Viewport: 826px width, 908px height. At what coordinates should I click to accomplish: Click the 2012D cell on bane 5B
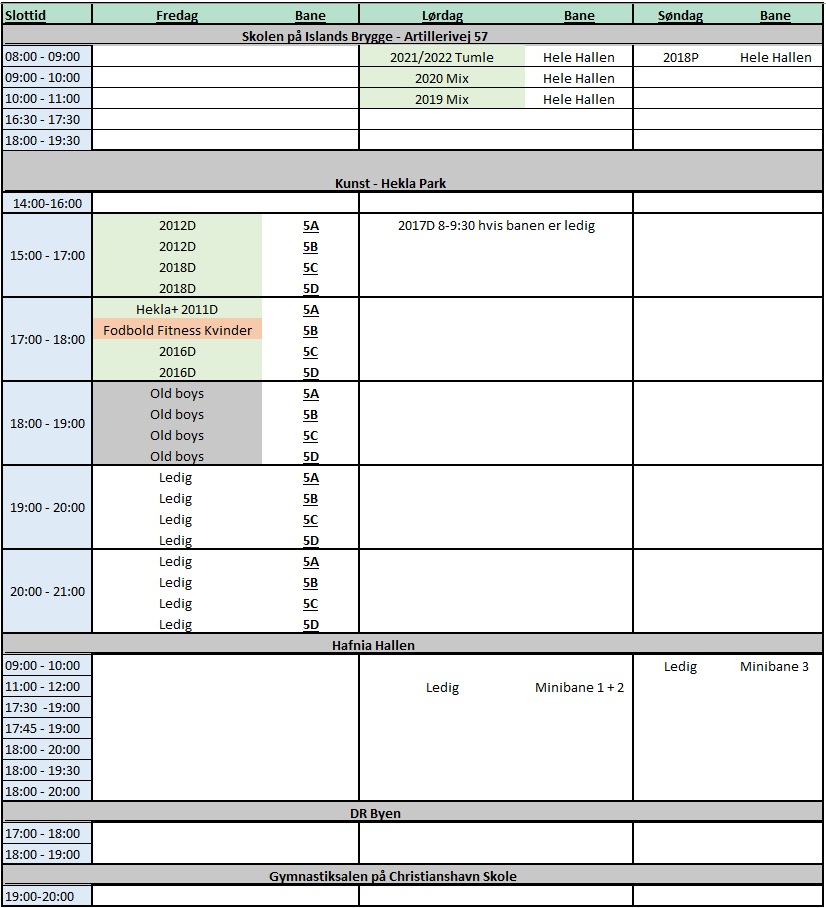(x=177, y=247)
